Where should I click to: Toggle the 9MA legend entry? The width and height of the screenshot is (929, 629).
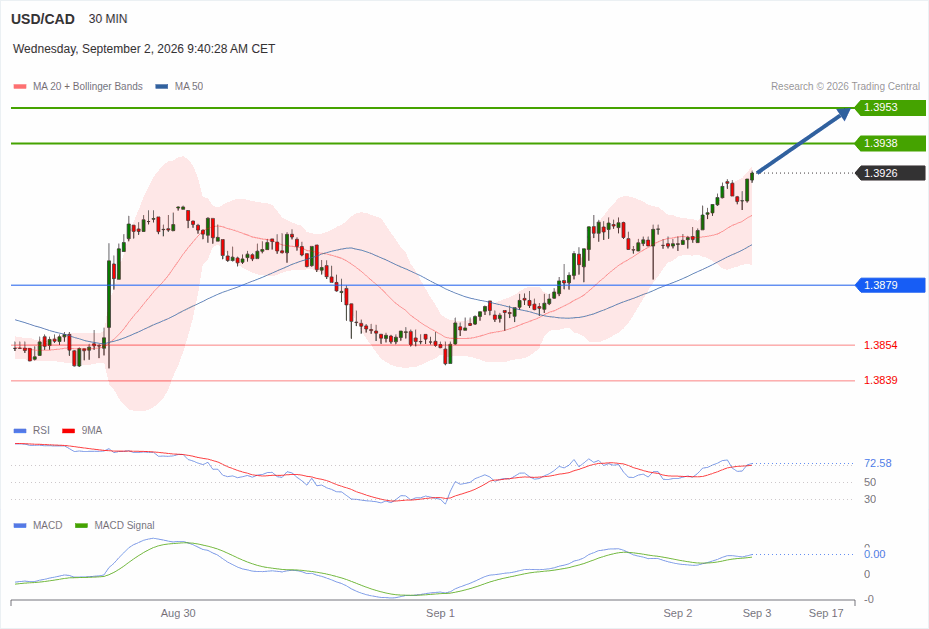pyautogui.click(x=82, y=431)
